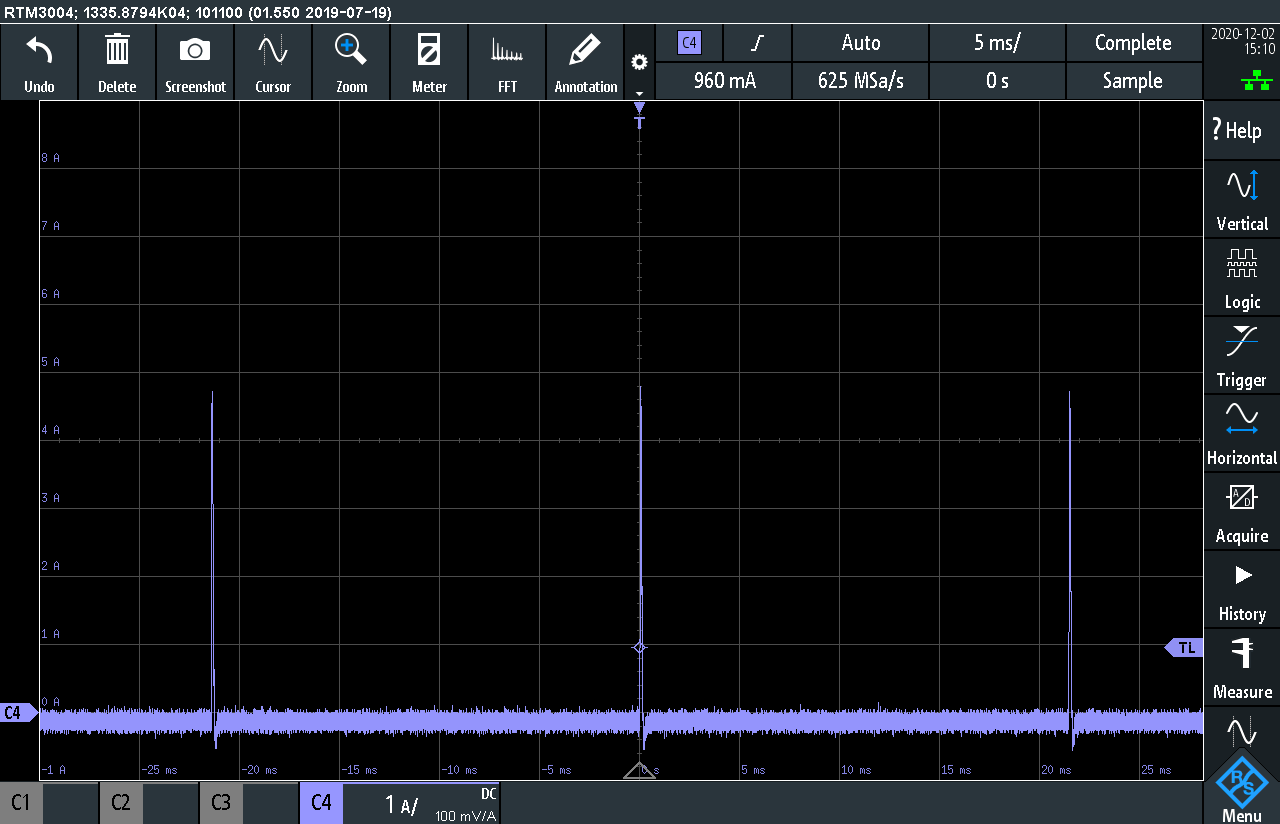Edit the 0 s horizontal position

(997, 81)
